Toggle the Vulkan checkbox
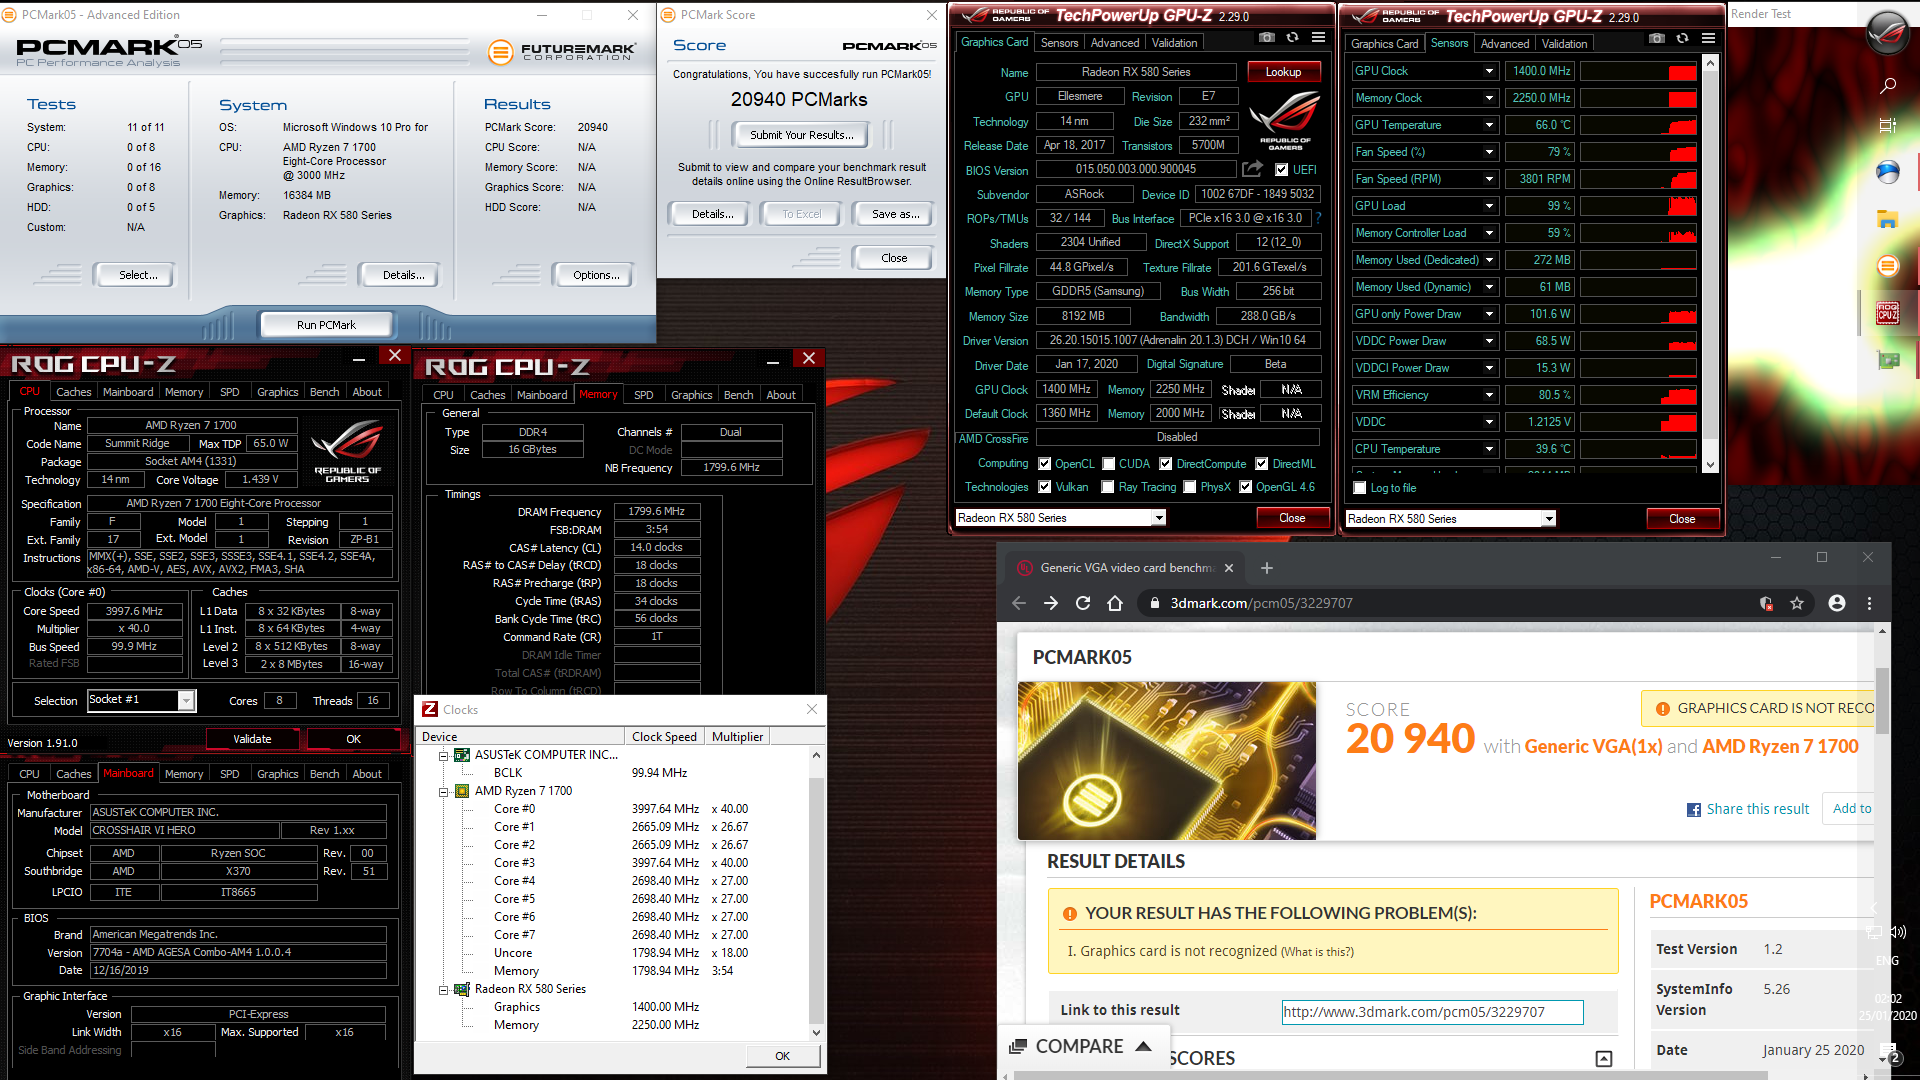This screenshot has height=1080, width=1920. 1045,487
